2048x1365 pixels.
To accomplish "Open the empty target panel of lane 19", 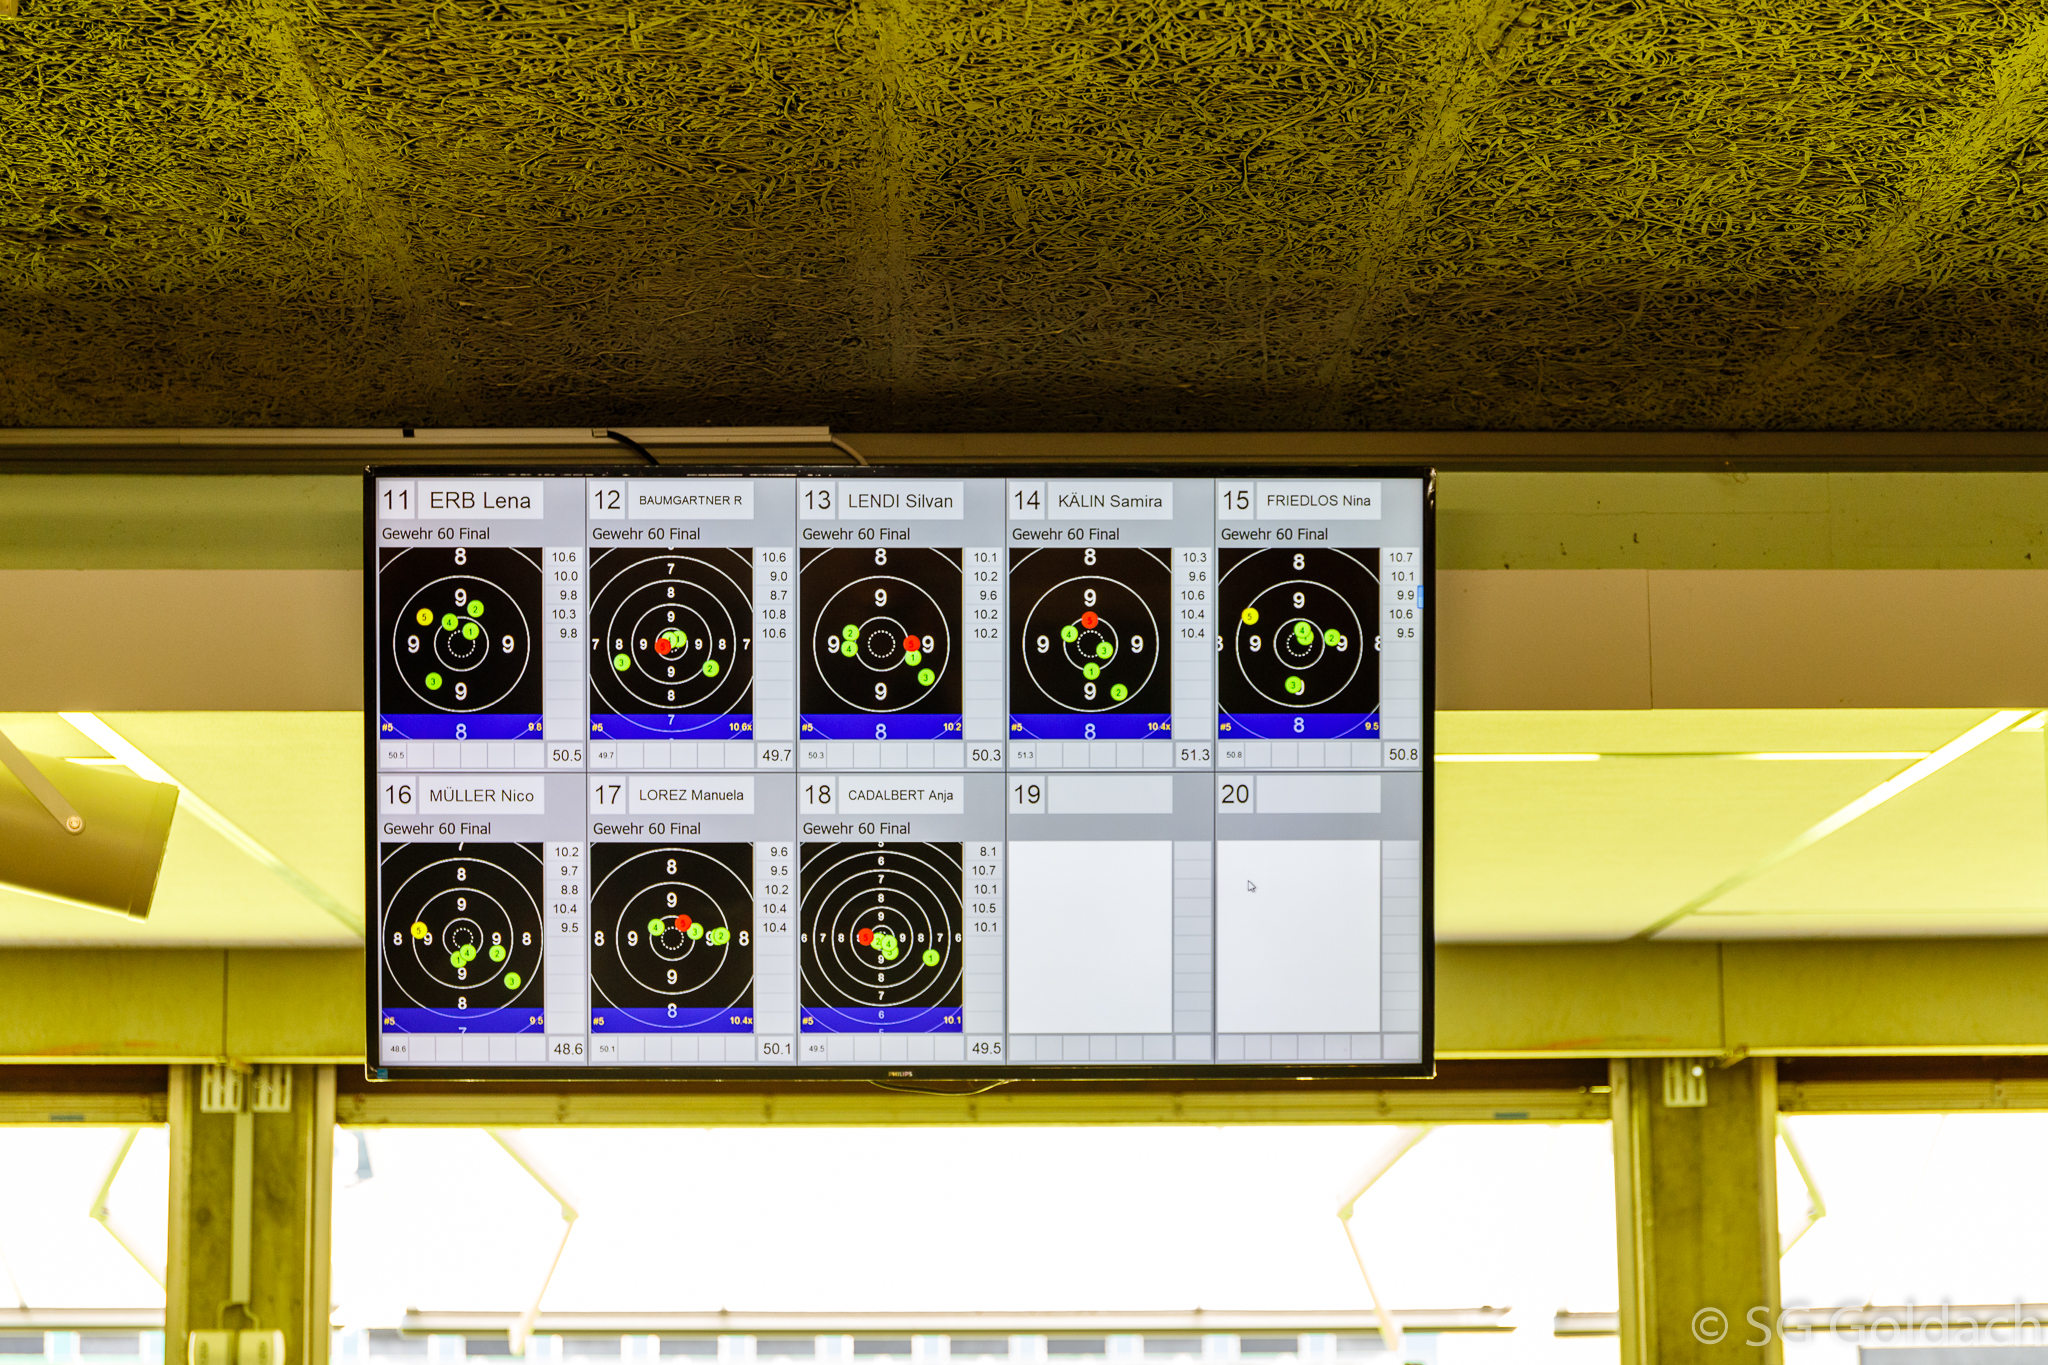I will (1090, 936).
